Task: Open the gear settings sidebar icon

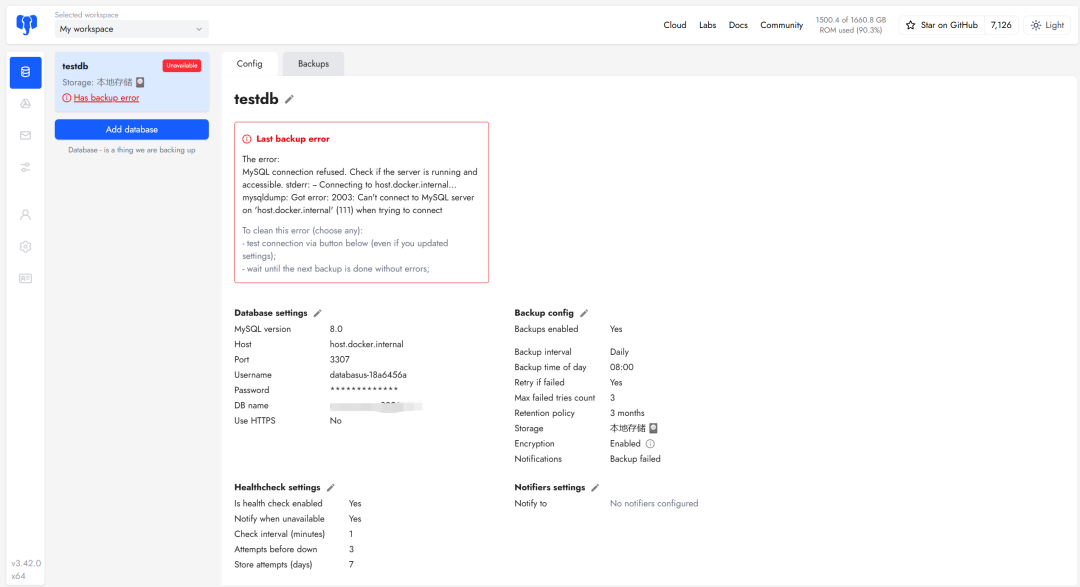Action: coord(25,247)
